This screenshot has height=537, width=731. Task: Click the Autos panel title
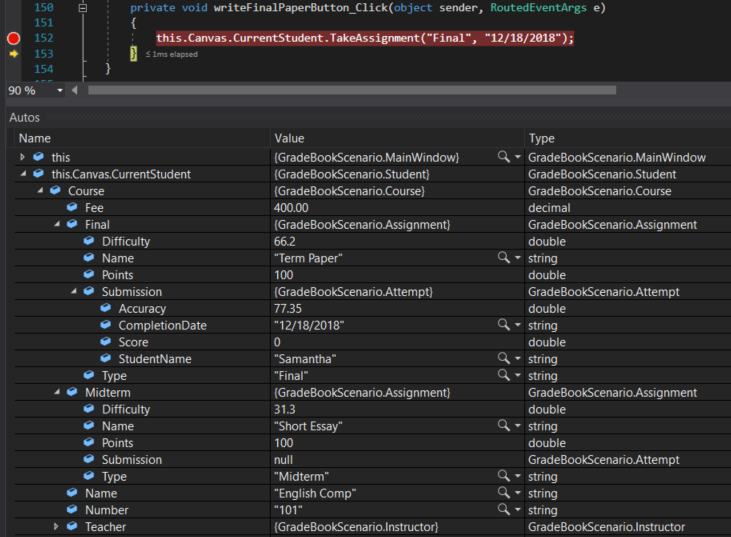(x=24, y=117)
